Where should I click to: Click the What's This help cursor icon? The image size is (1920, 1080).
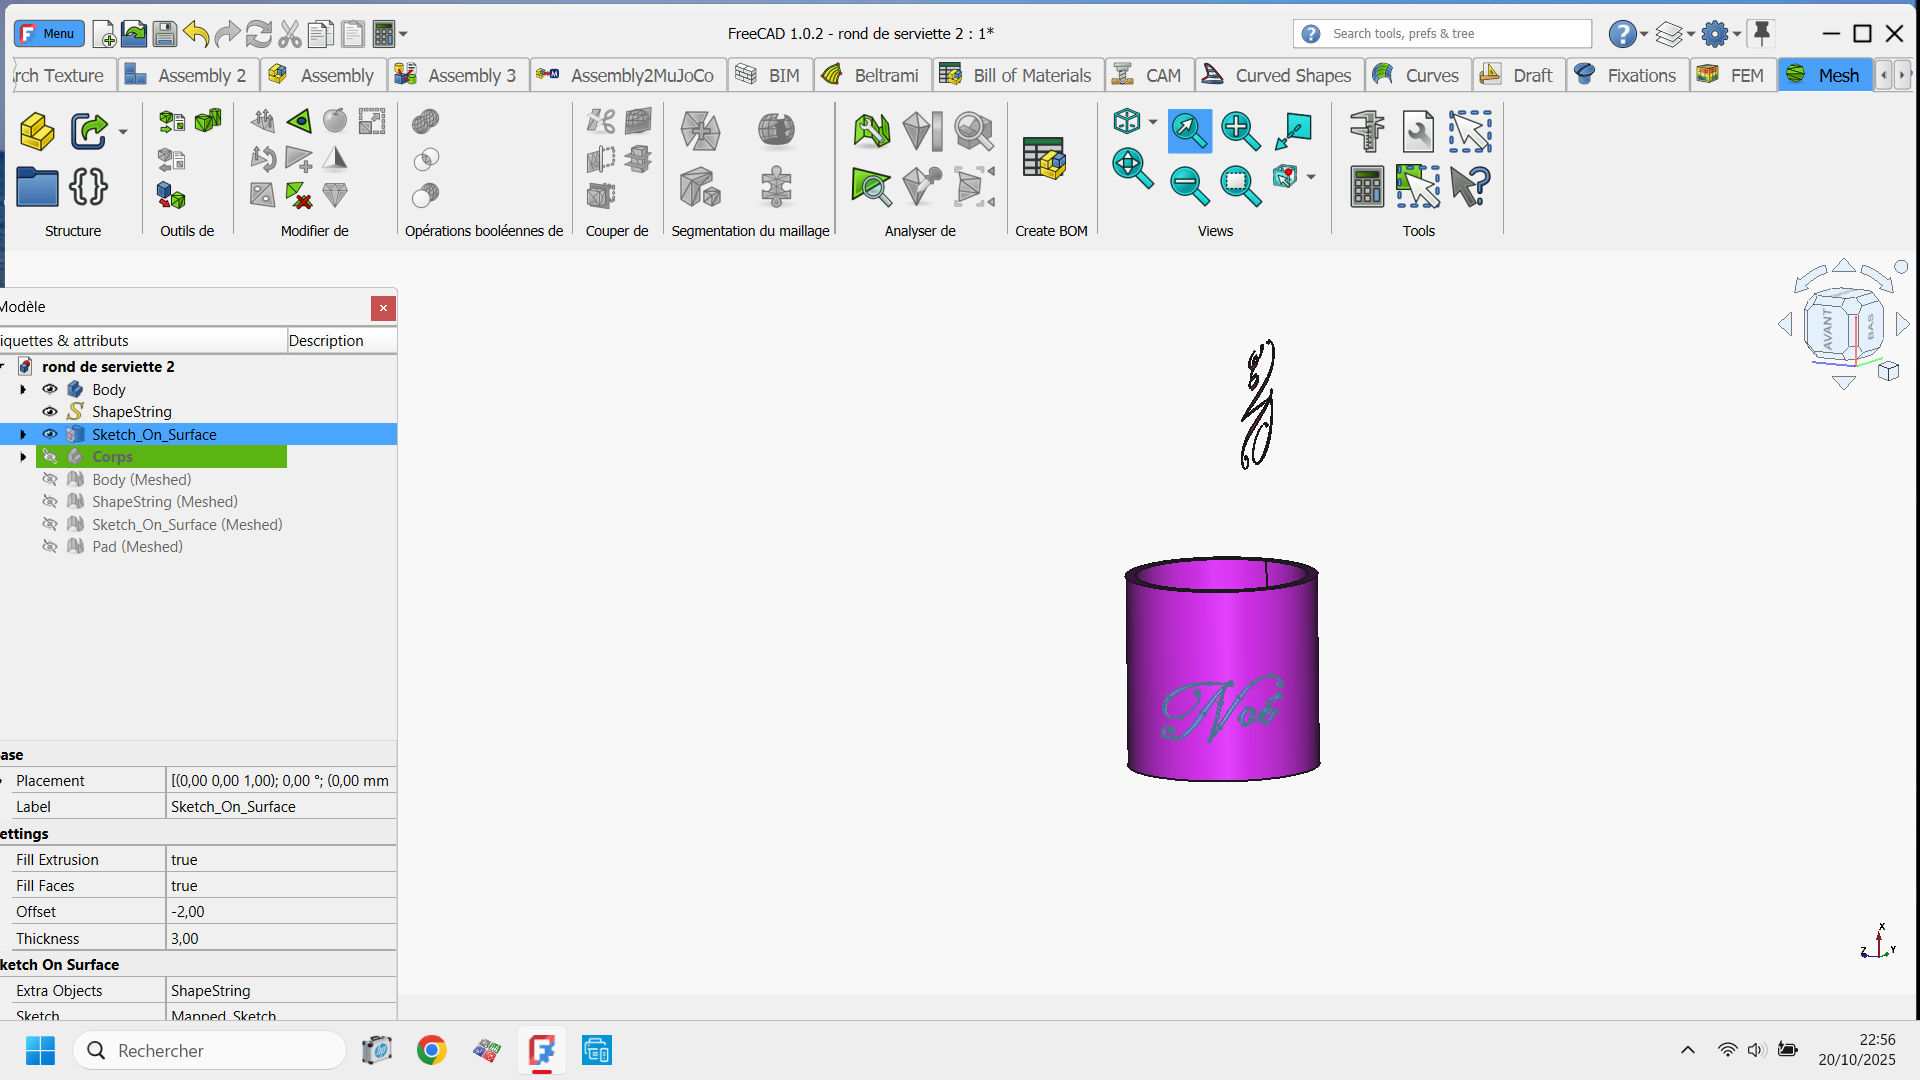[1470, 186]
